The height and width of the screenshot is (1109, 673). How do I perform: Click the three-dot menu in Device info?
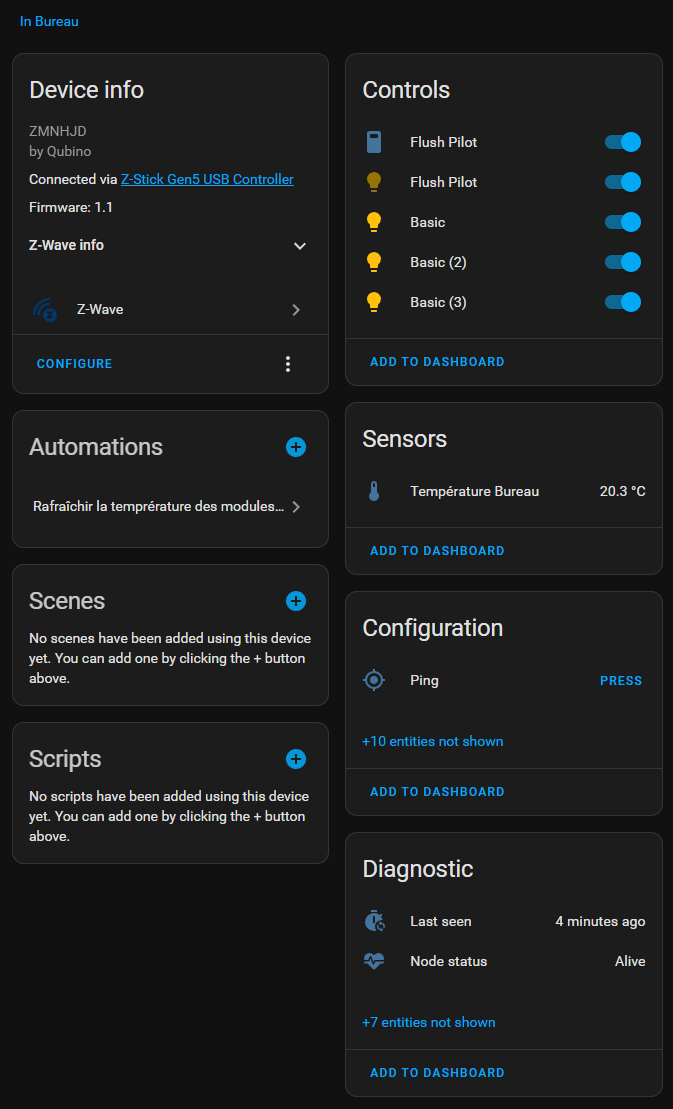click(x=288, y=364)
